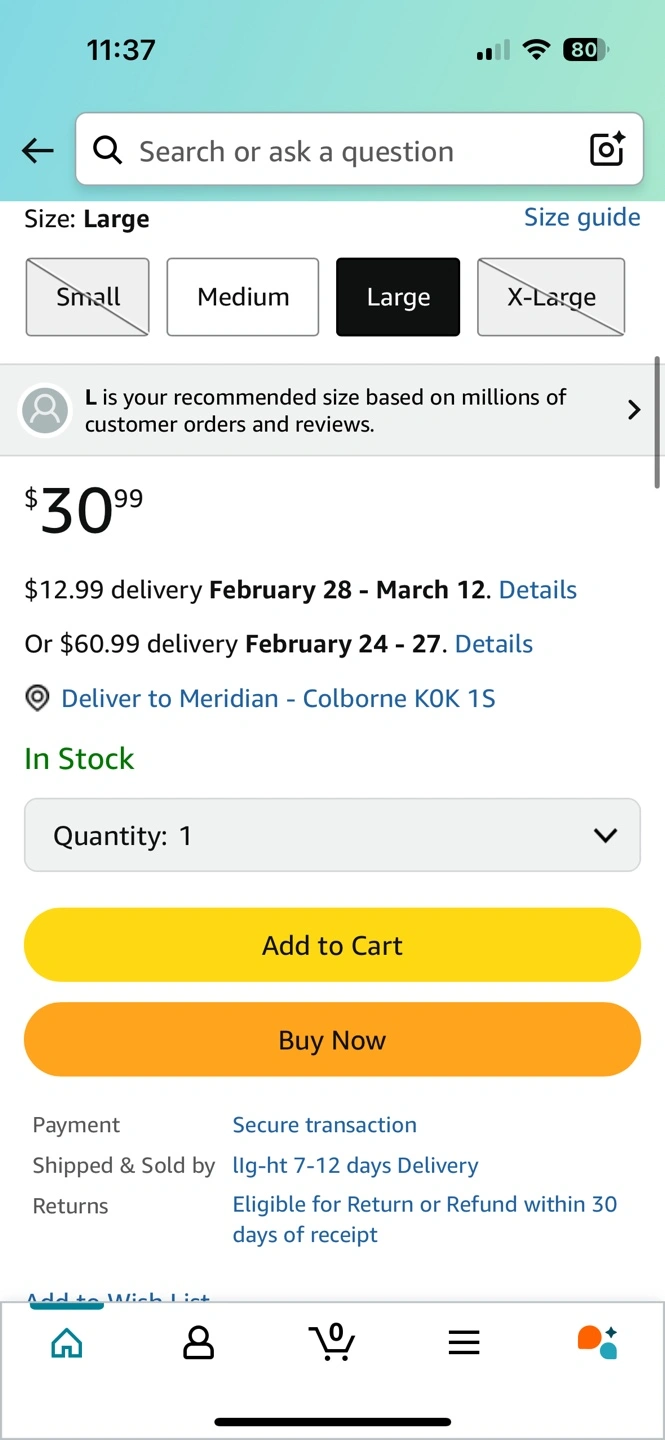Image resolution: width=665 pixels, height=1440 pixels.
Task: Tap the back arrow icon
Action: click(x=38, y=151)
